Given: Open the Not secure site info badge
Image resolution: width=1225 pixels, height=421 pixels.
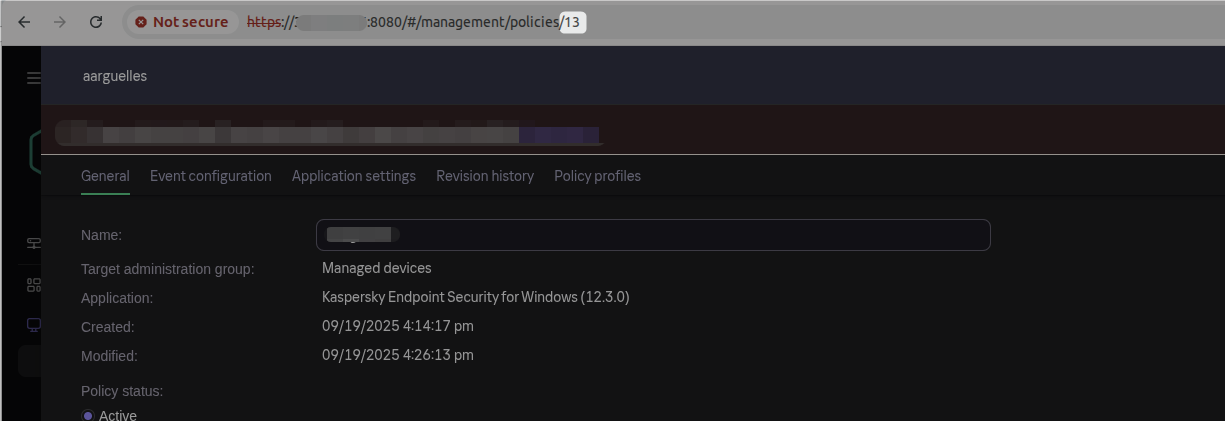Looking at the screenshot, I should [x=182, y=21].
